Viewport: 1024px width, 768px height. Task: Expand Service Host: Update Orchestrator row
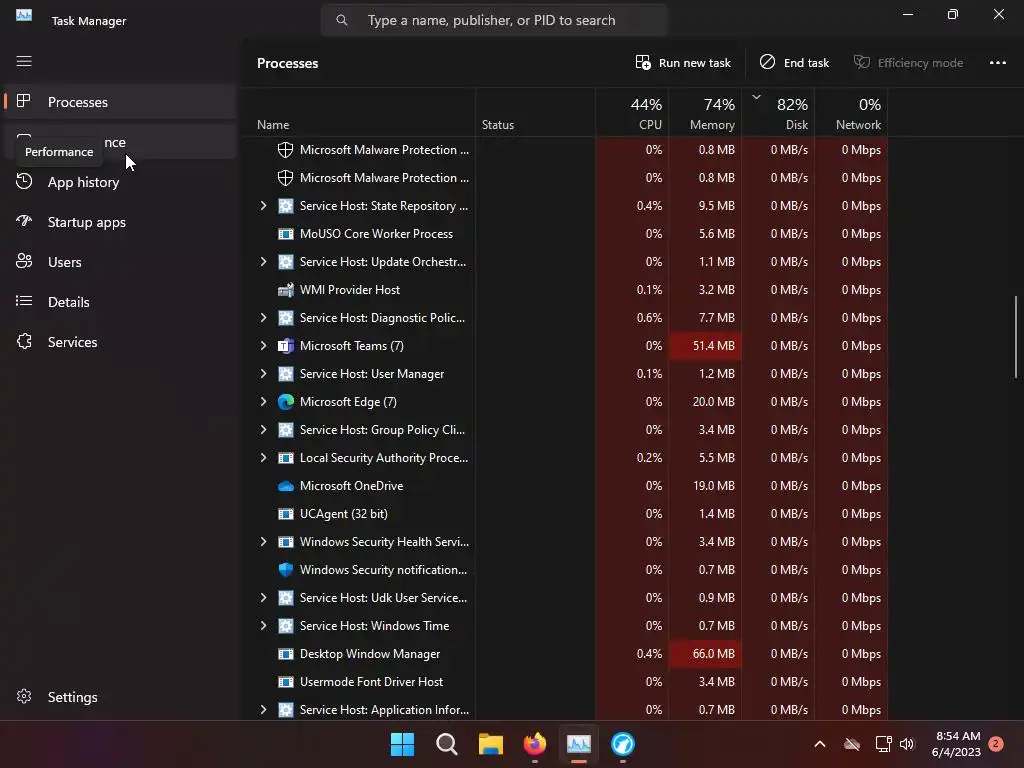point(263,262)
